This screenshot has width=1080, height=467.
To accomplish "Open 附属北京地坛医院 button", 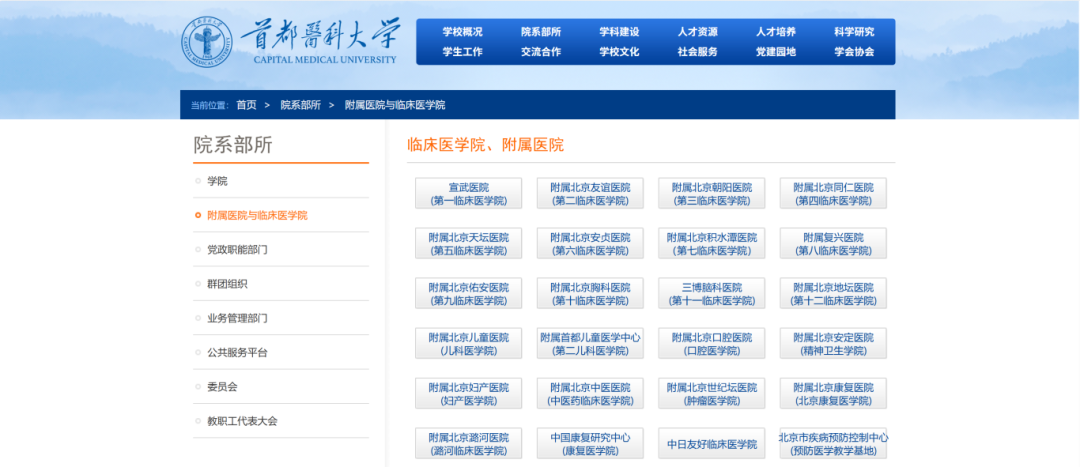I will 833,293.
